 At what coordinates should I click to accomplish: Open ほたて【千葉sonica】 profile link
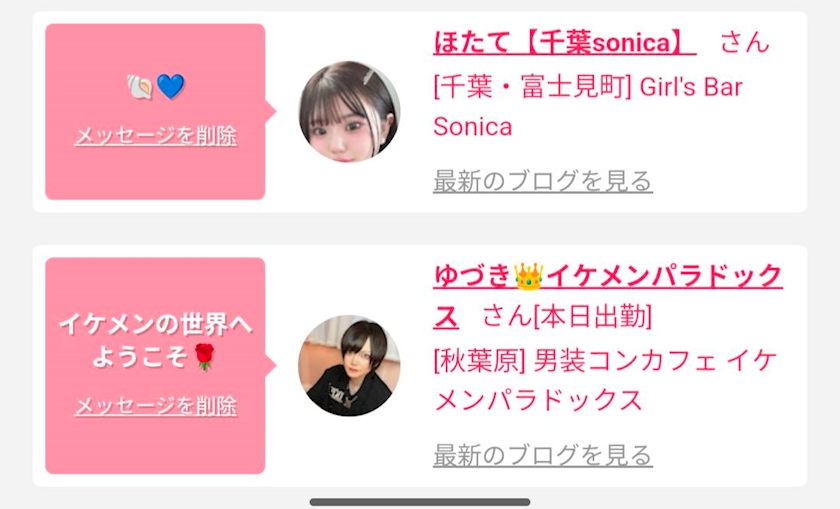[564, 42]
